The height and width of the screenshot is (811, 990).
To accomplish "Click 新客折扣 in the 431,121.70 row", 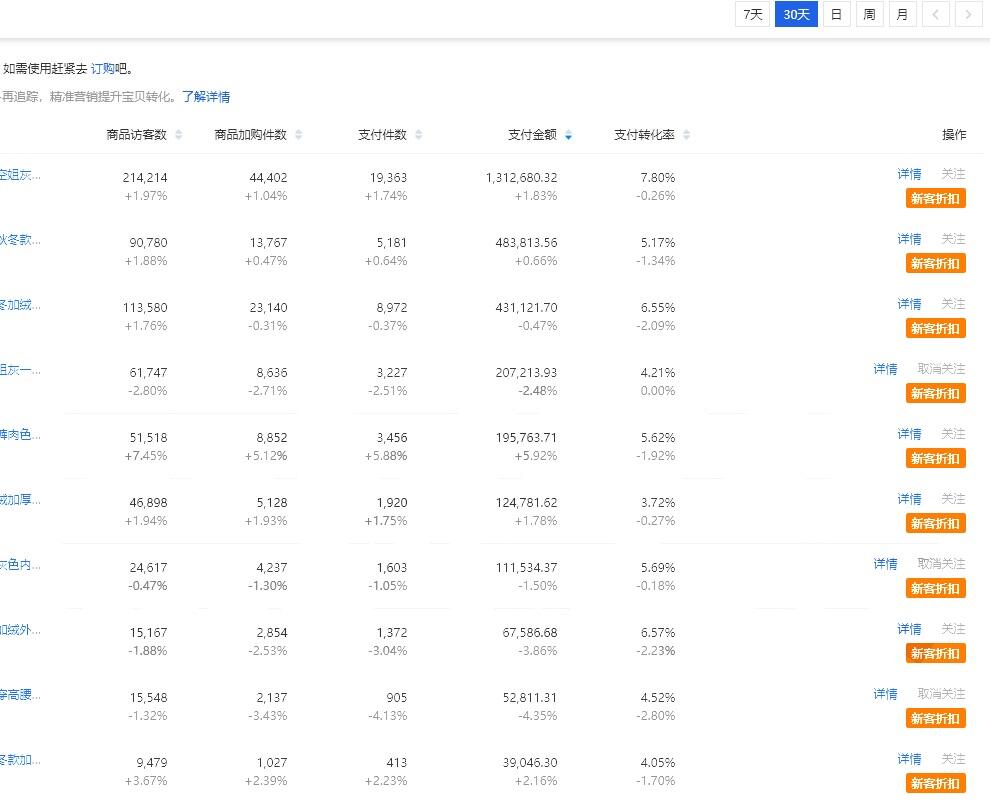I will [x=935, y=329].
